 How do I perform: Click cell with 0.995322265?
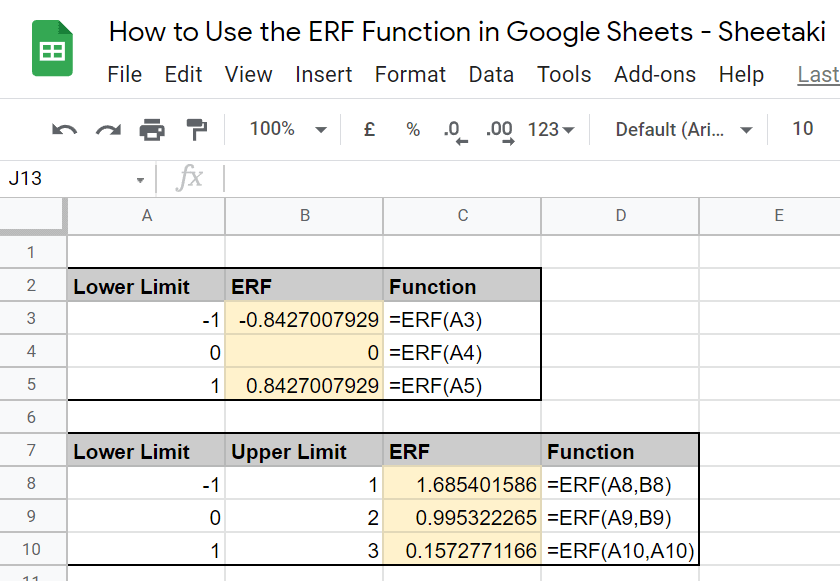[x=462, y=517]
